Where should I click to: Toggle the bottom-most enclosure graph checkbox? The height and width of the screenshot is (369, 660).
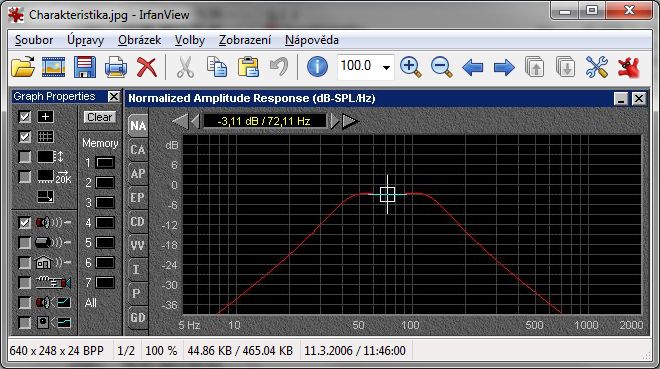point(25,323)
